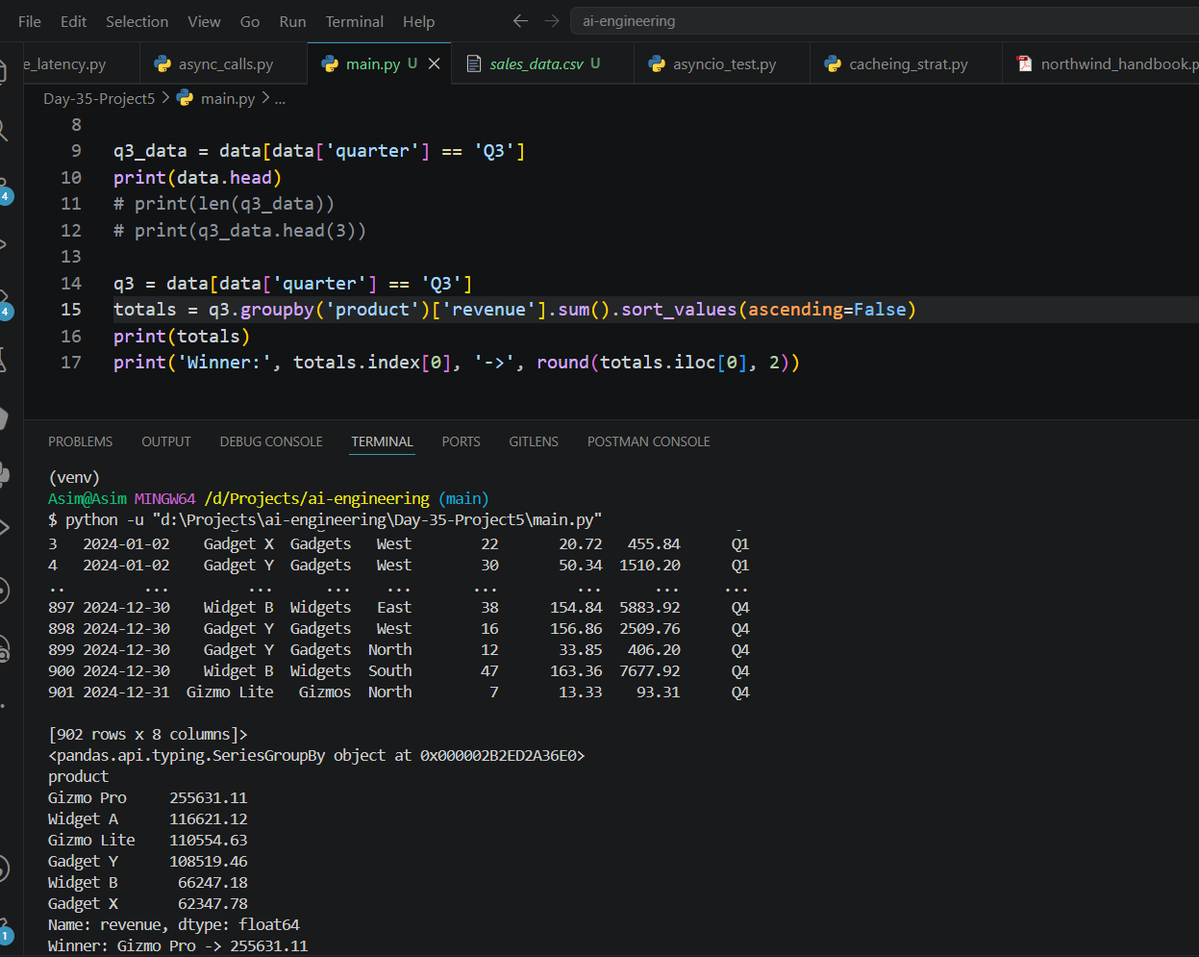This screenshot has height=957, width=1199.
Task: Open the View menu
Action: click(204, 21)
